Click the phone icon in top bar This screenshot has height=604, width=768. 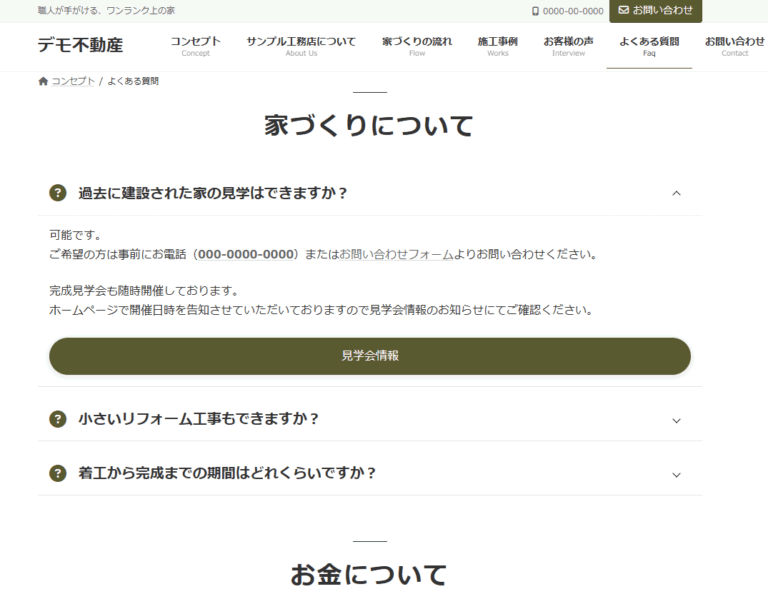click(535, 11)
